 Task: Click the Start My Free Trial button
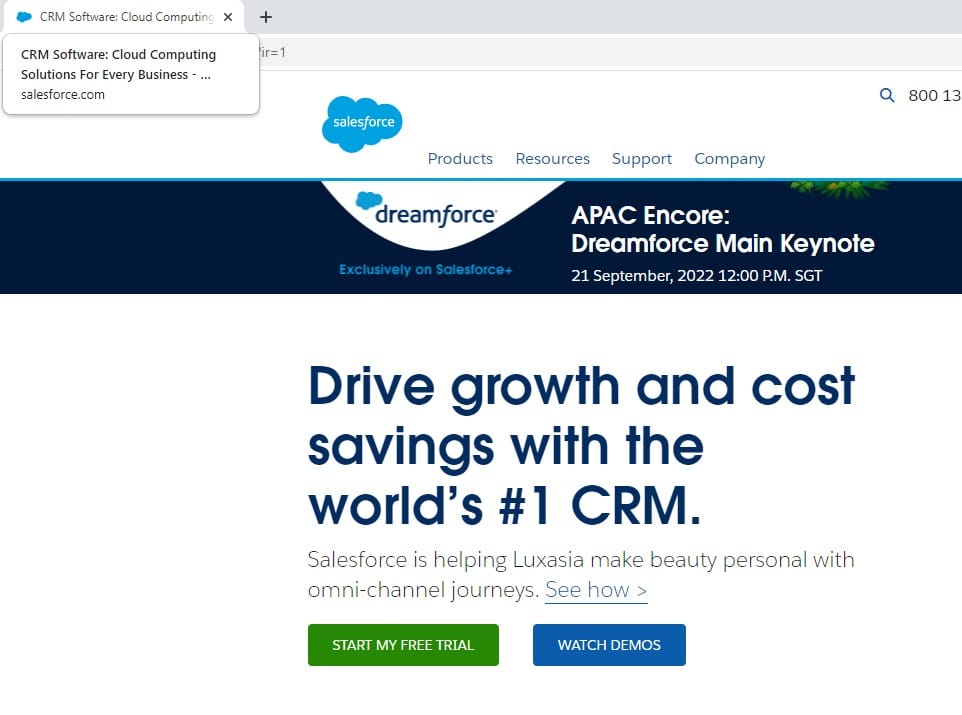click(403, 645)
